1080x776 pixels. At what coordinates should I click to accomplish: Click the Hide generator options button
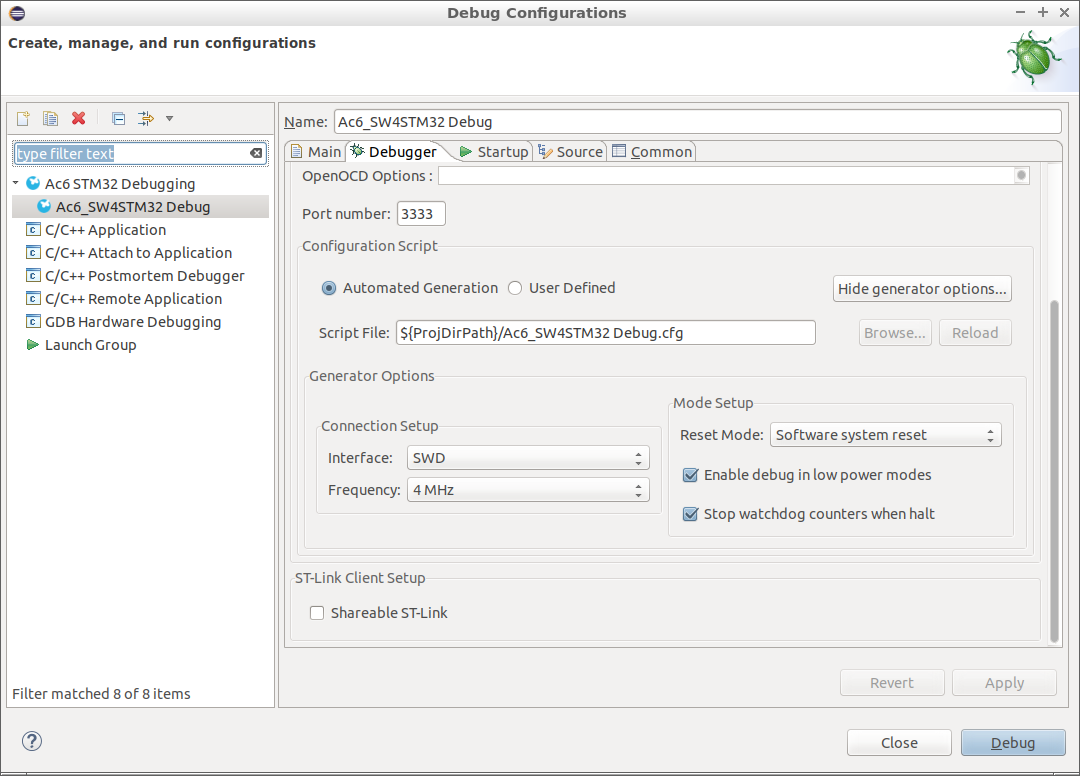922,289
